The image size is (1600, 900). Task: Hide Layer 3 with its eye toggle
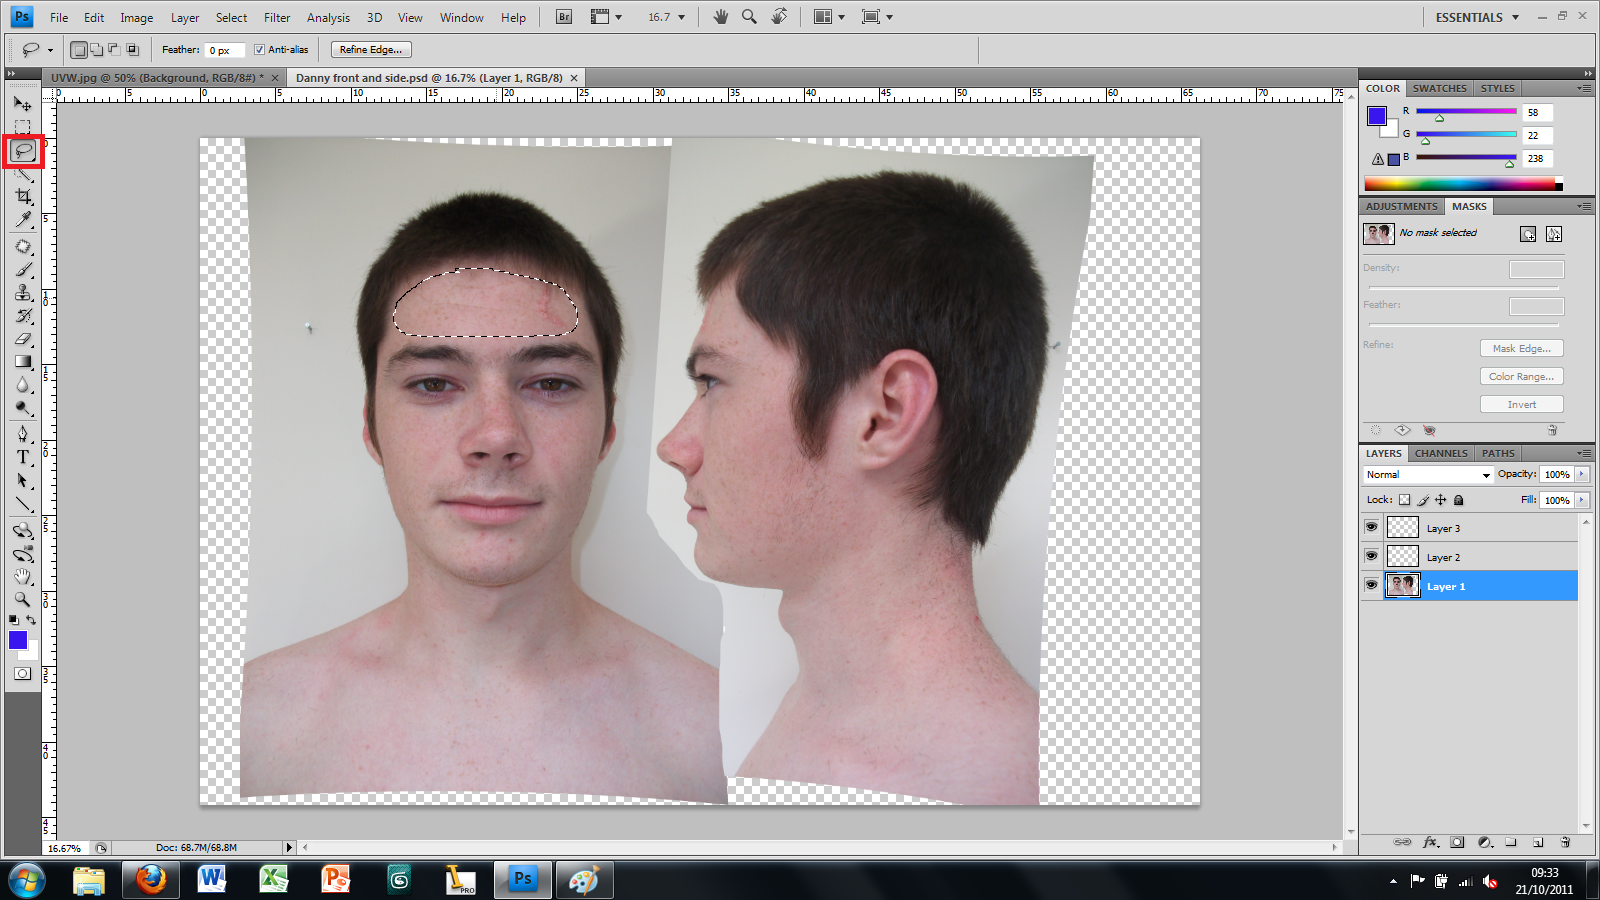click(1373, 527)
